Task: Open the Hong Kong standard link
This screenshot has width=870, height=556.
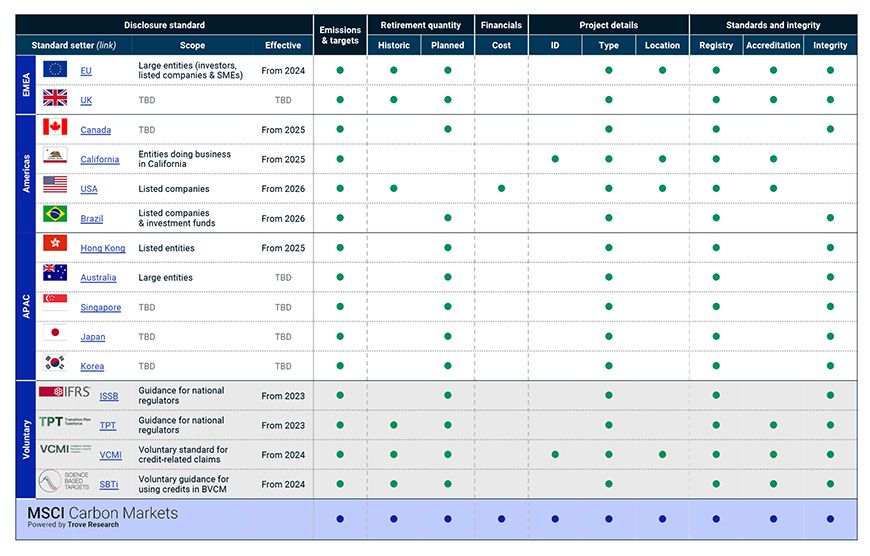Action: 102,249
